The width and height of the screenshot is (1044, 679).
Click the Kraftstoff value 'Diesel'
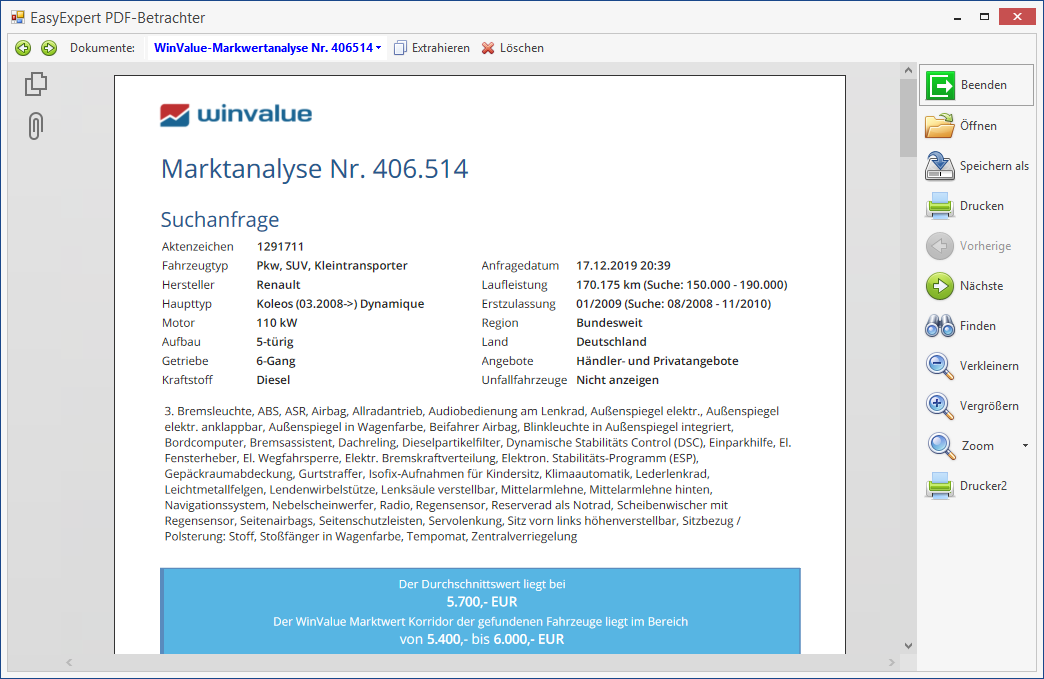273,380
